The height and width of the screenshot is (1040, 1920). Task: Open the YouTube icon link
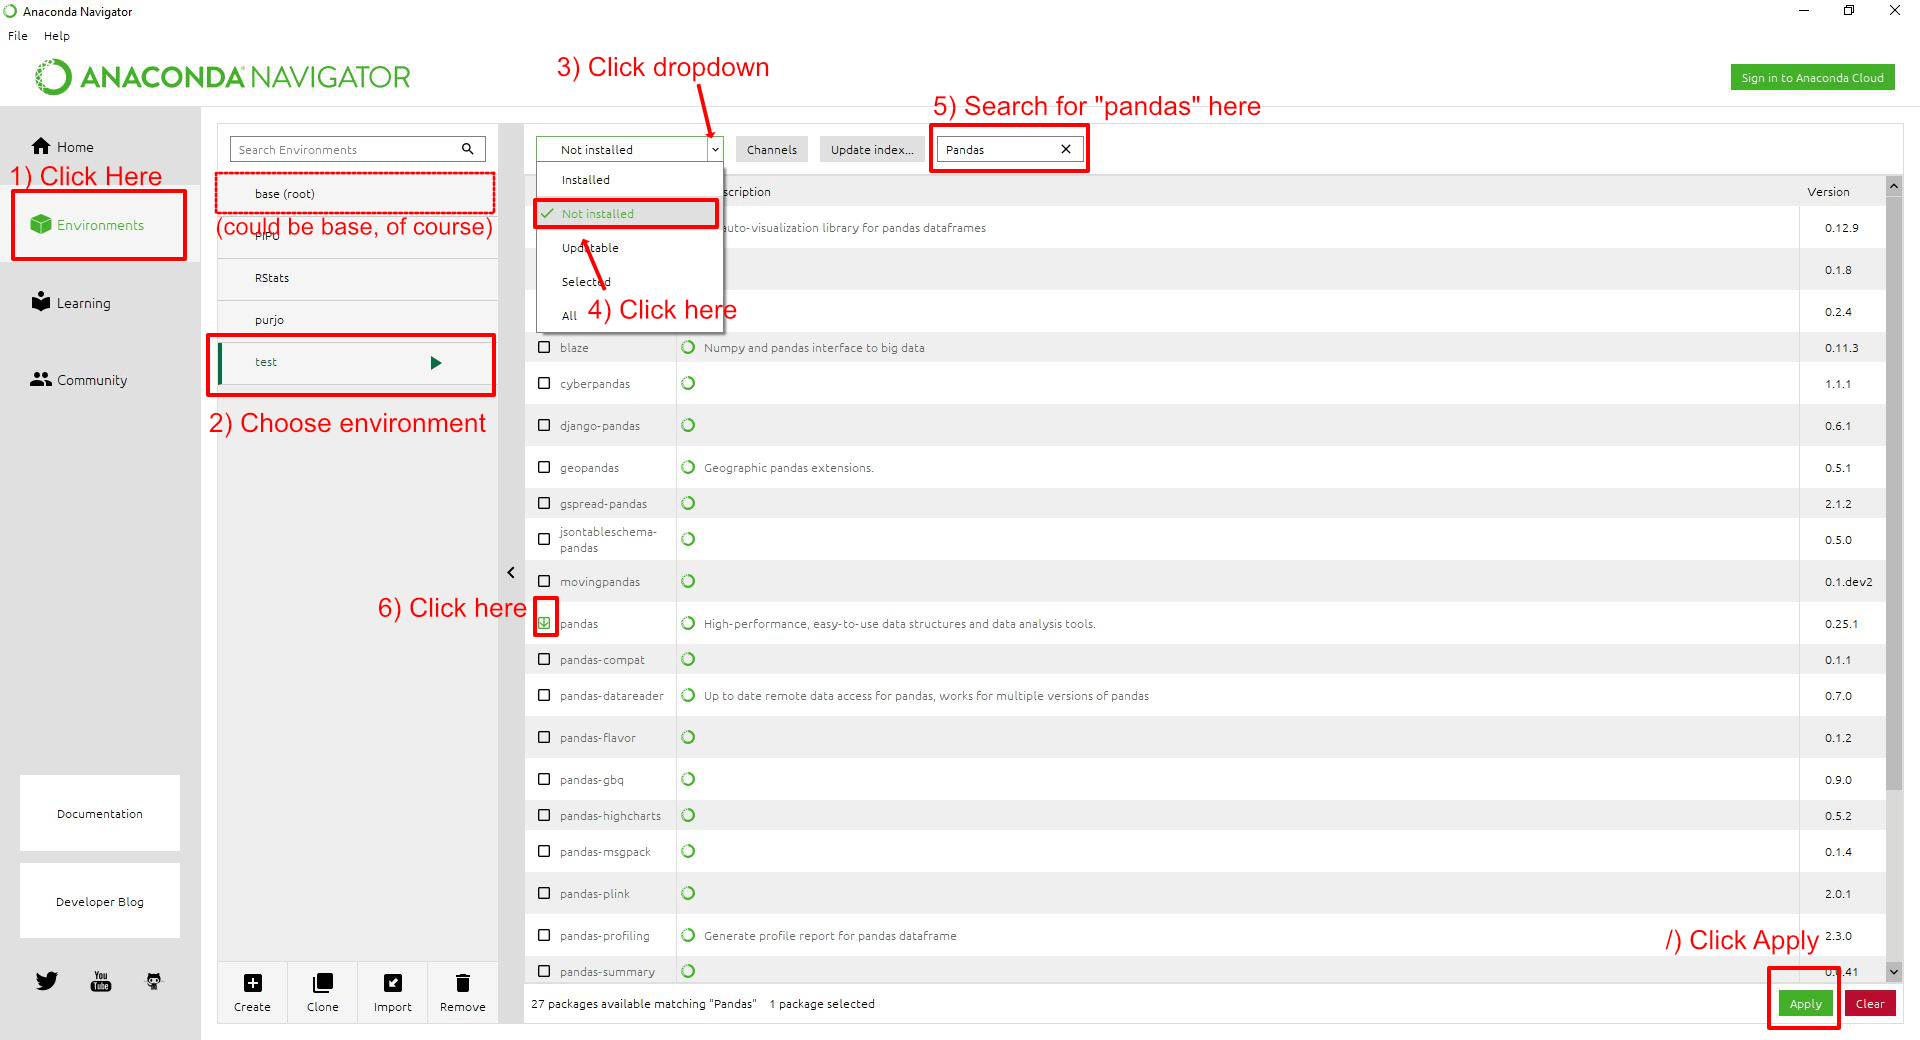101,981
